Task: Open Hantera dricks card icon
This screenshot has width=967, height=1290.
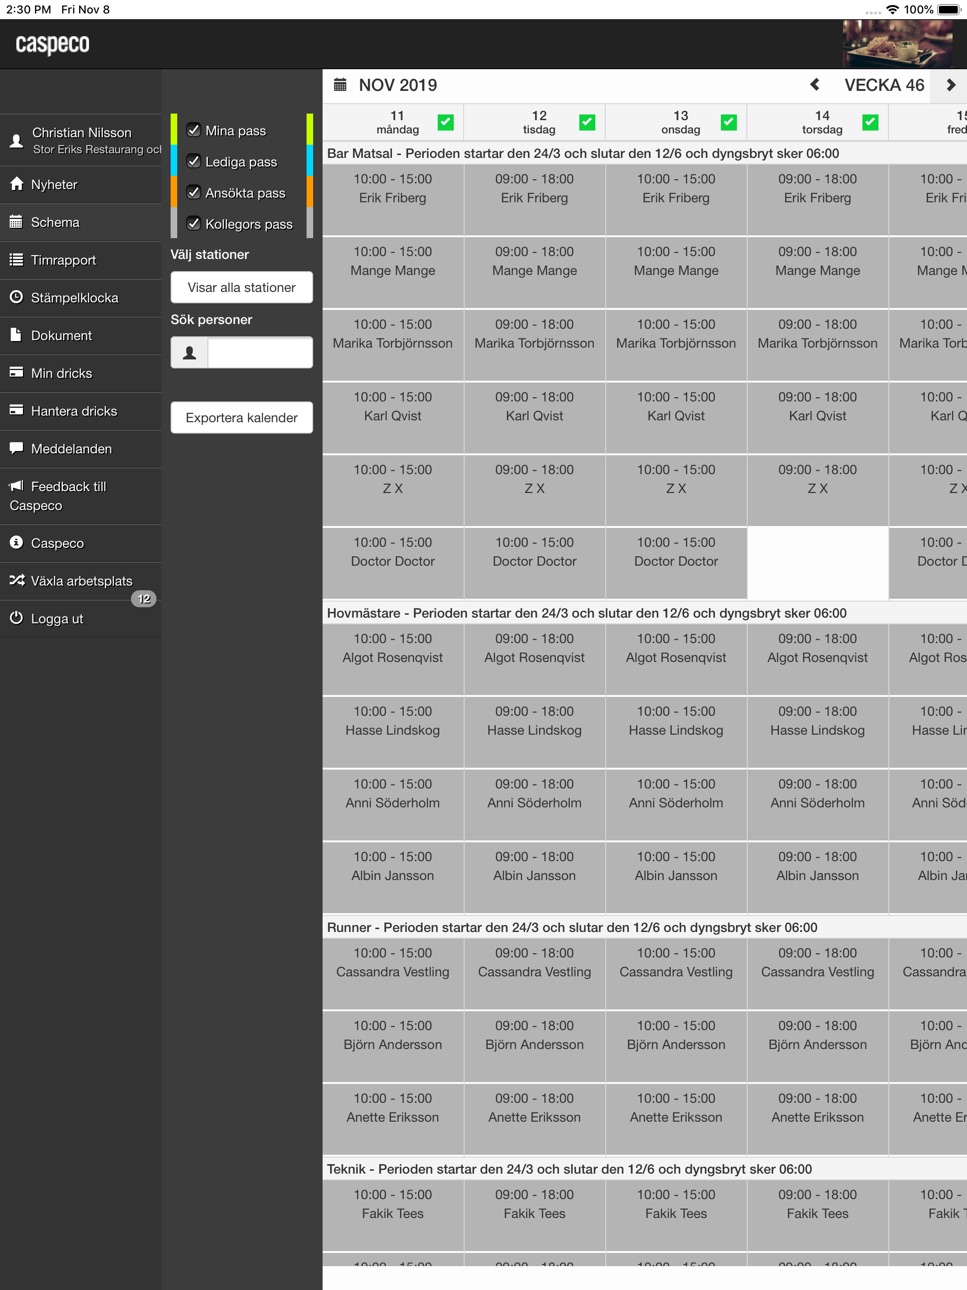Action: tap(16, 410)
